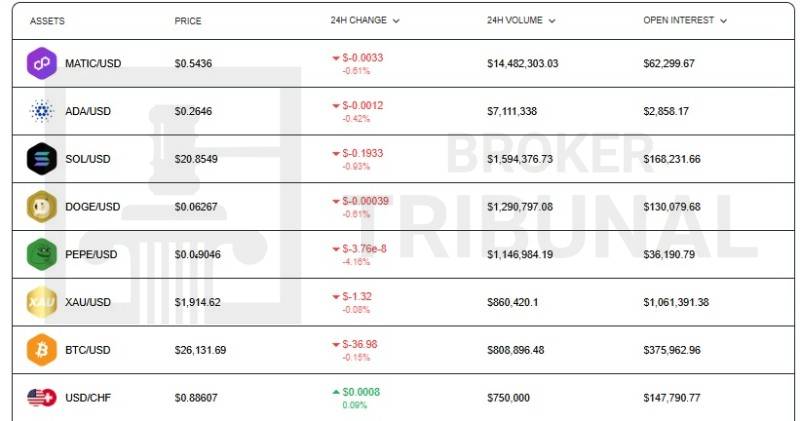This screenshot has width=800, height=421.
Task: Click the Assets column header
Action: 47,21
